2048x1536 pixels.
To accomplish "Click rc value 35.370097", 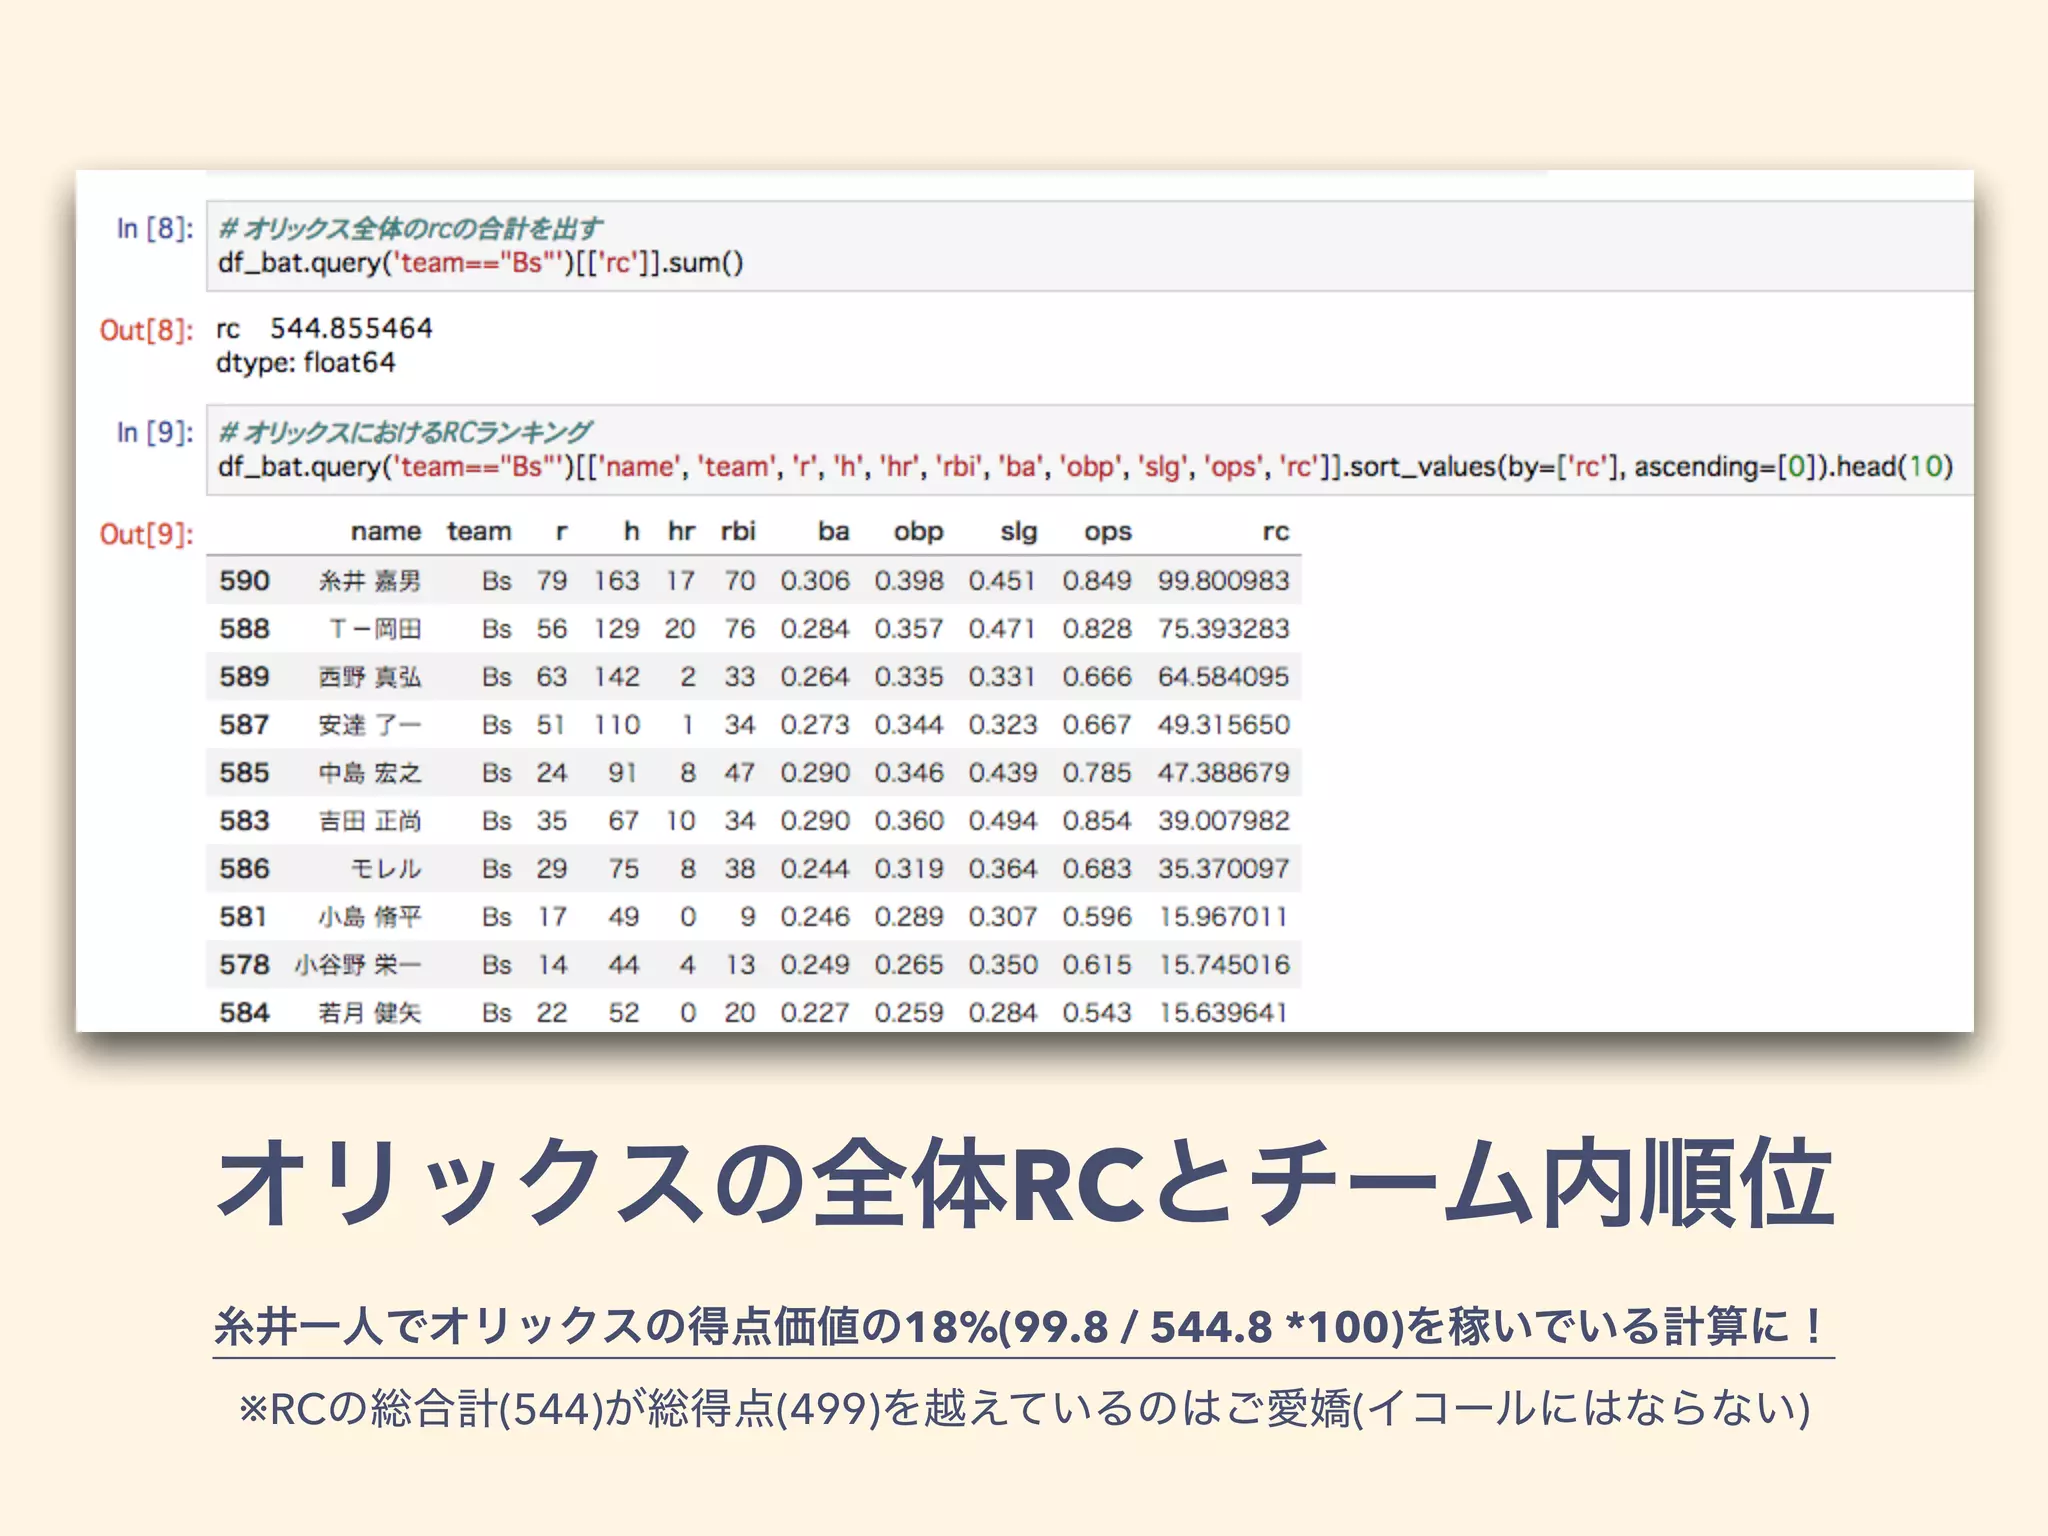I will pyautogui.click(x=1224, y=868).
